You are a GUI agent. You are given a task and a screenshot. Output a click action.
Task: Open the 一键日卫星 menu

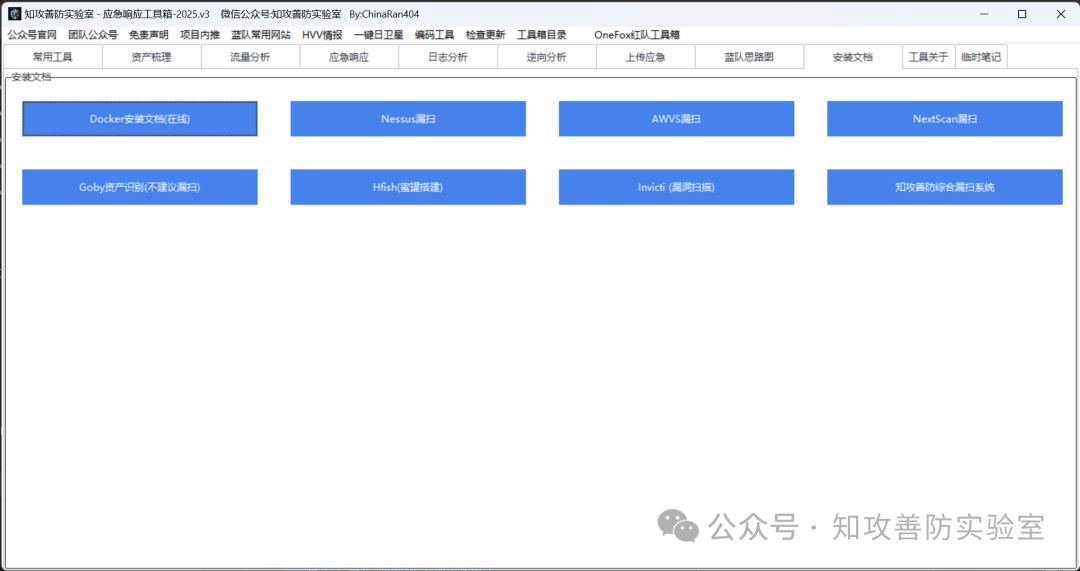[x=379, y=35]
